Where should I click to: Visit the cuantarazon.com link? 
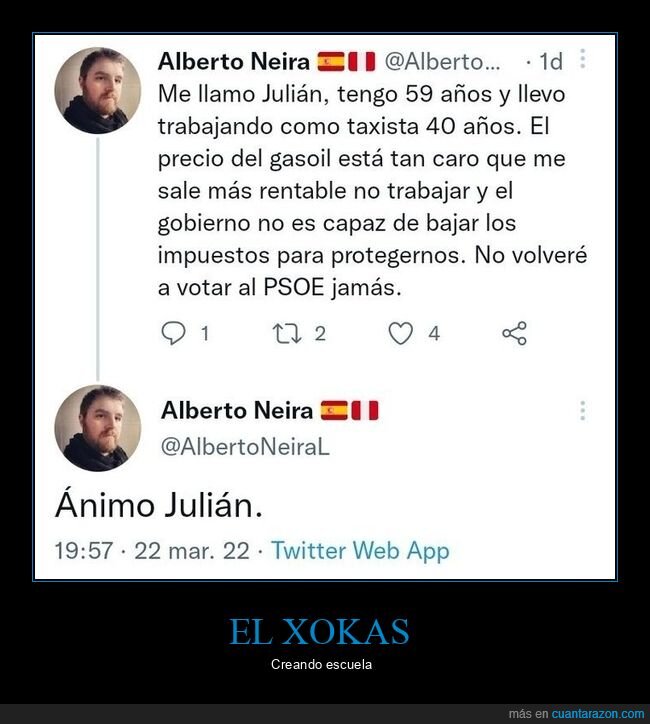(x=598, y=713)
